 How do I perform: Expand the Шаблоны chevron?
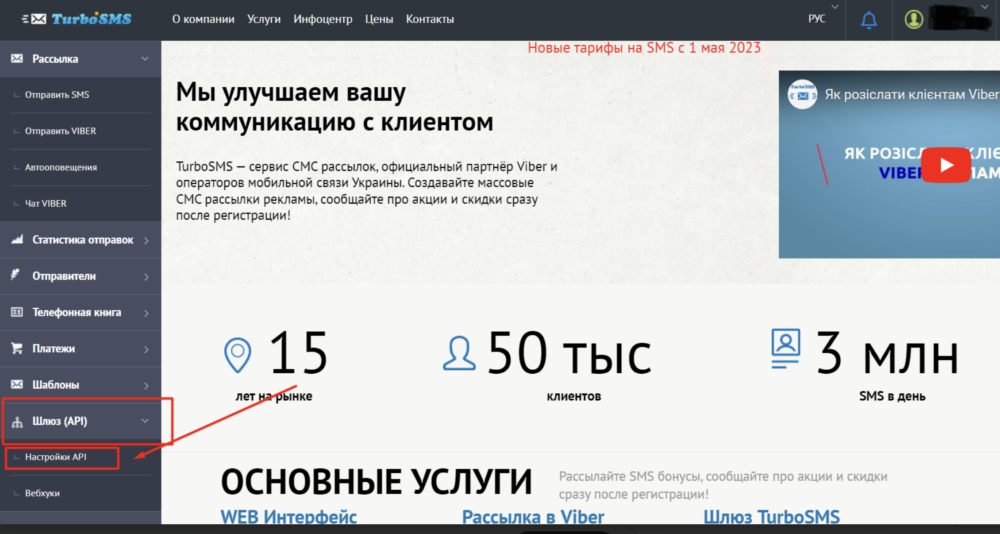[146, 386]
